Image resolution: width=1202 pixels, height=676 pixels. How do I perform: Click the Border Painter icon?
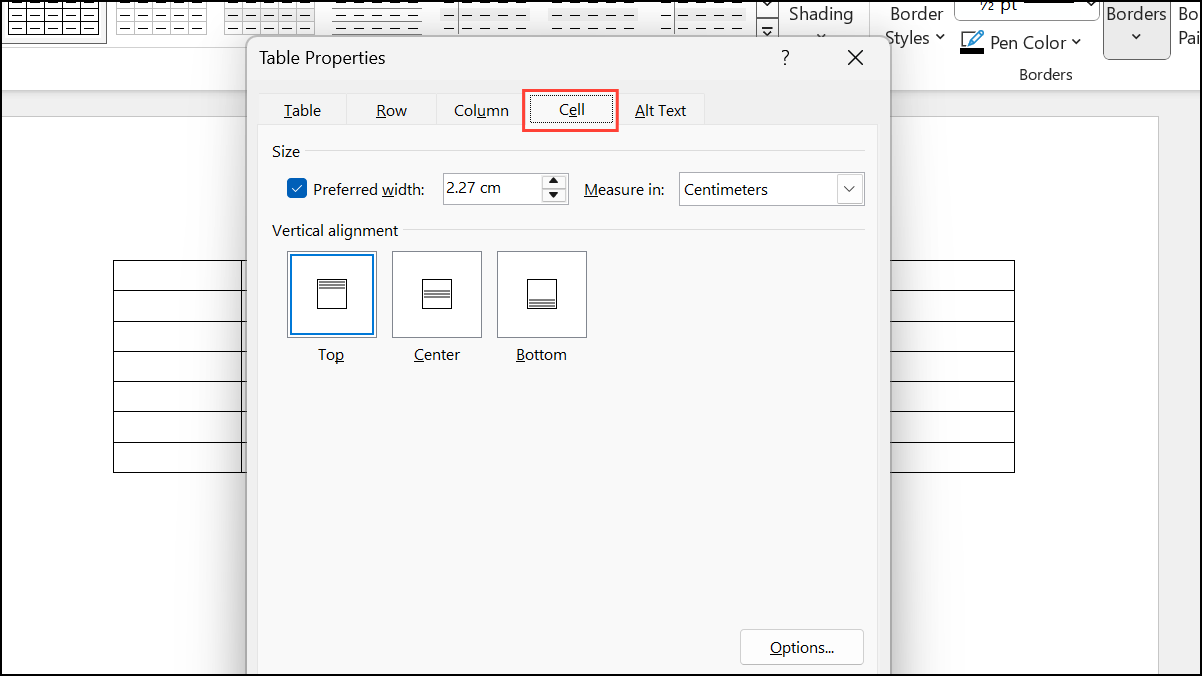pos(1188,26)
